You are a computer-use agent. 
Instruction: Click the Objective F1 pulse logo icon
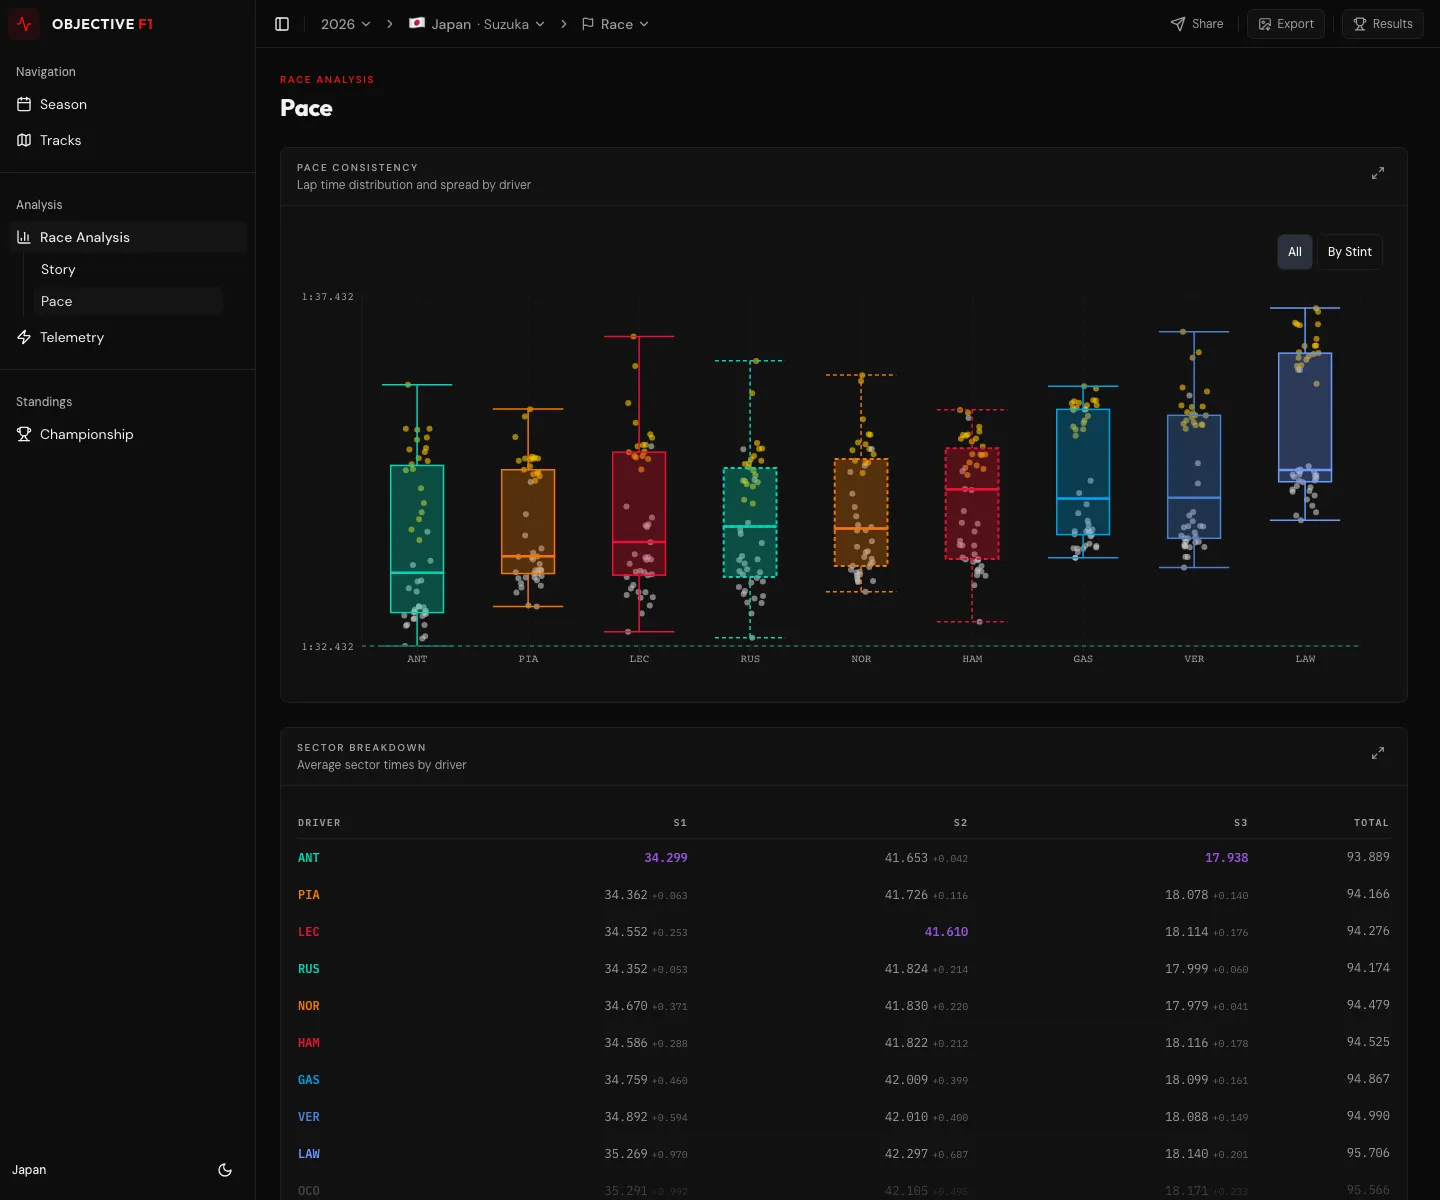point(24,24)
